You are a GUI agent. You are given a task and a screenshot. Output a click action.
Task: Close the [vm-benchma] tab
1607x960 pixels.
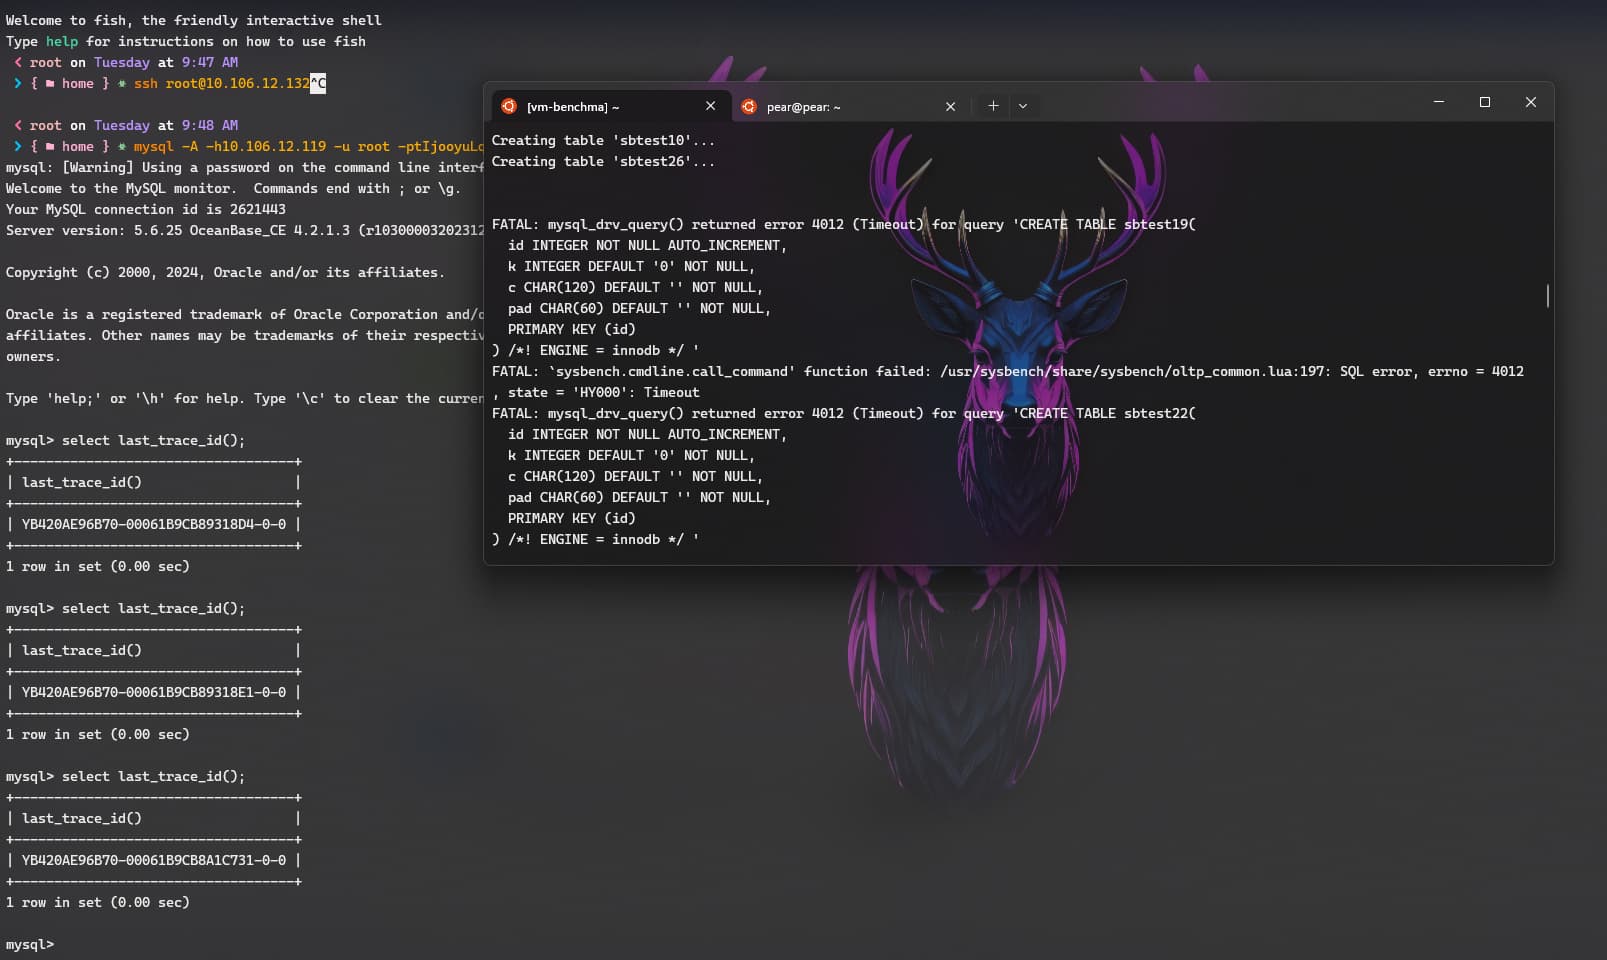pos(711,106)
